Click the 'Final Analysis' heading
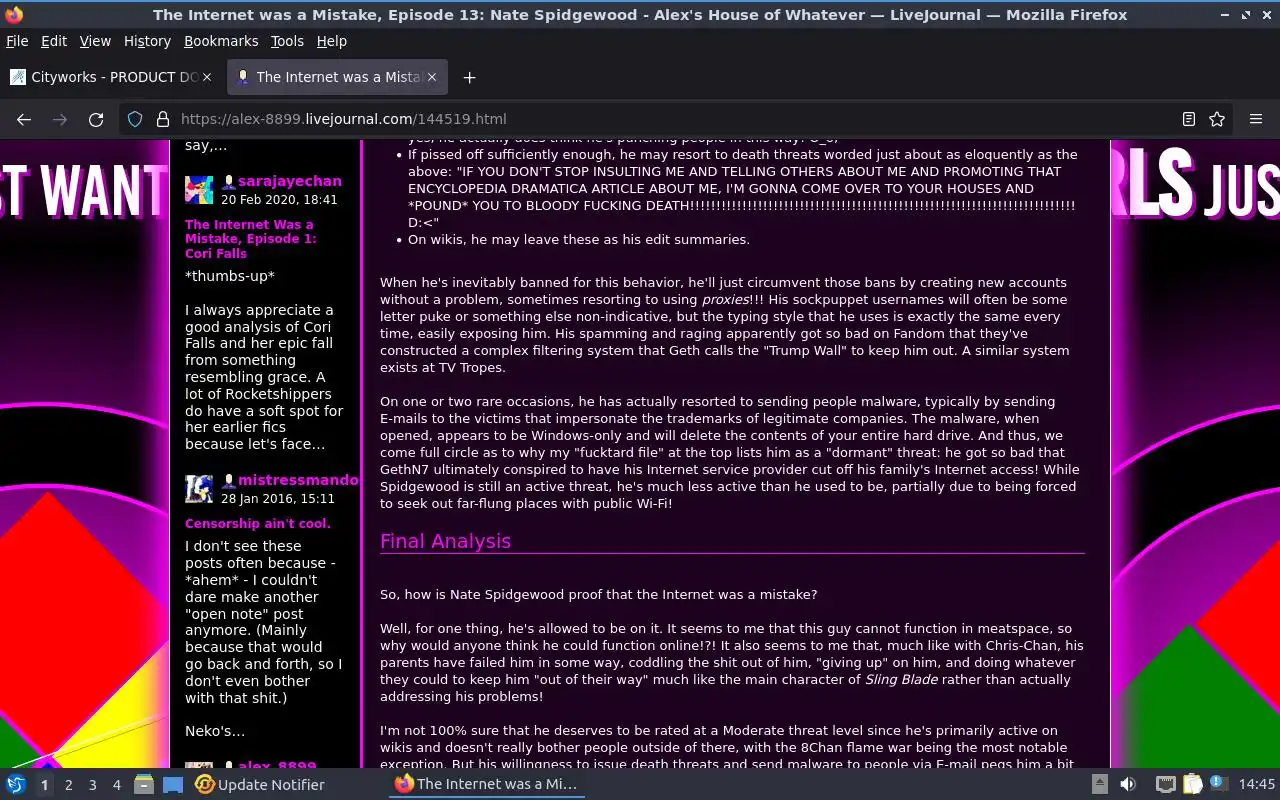1280x800 pixels. click(445, 541)
